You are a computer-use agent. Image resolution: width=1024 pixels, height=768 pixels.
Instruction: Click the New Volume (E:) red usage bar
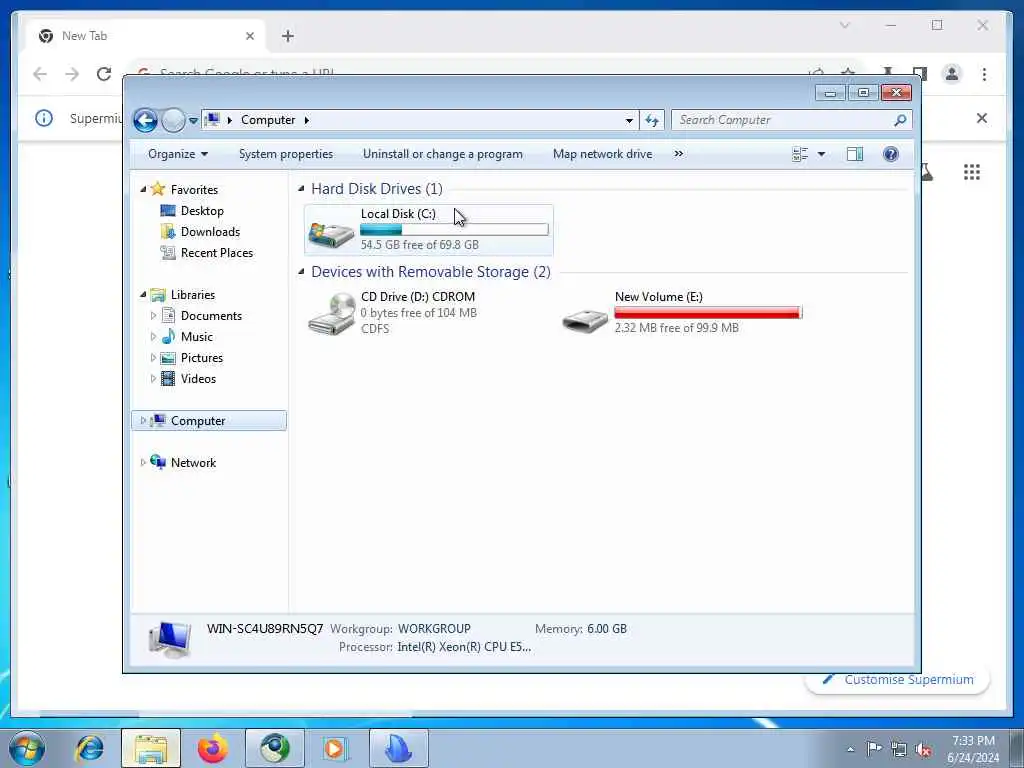pyautogui.click(x=708, y=313)
